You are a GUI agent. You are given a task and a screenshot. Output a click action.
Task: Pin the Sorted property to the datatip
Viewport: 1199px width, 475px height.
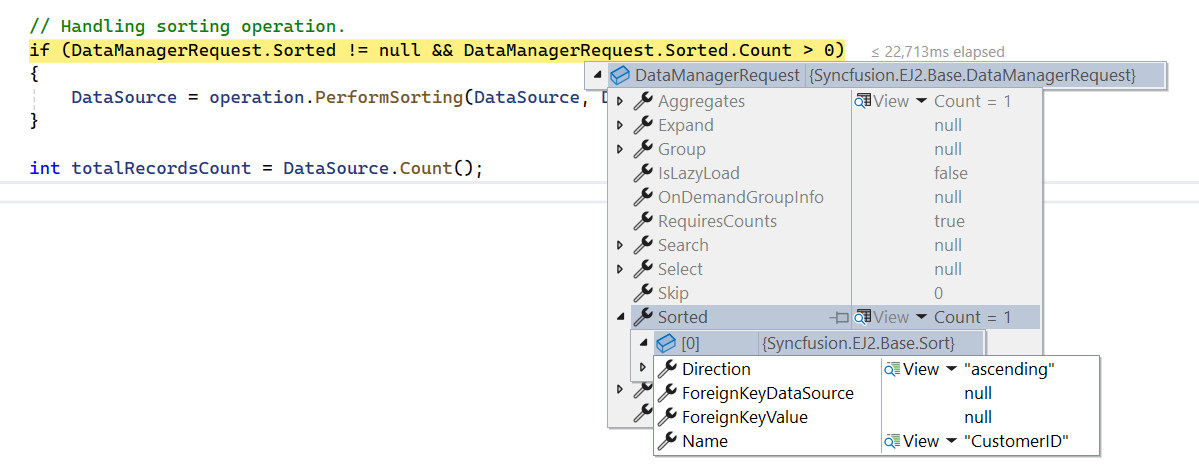[839, 317]
